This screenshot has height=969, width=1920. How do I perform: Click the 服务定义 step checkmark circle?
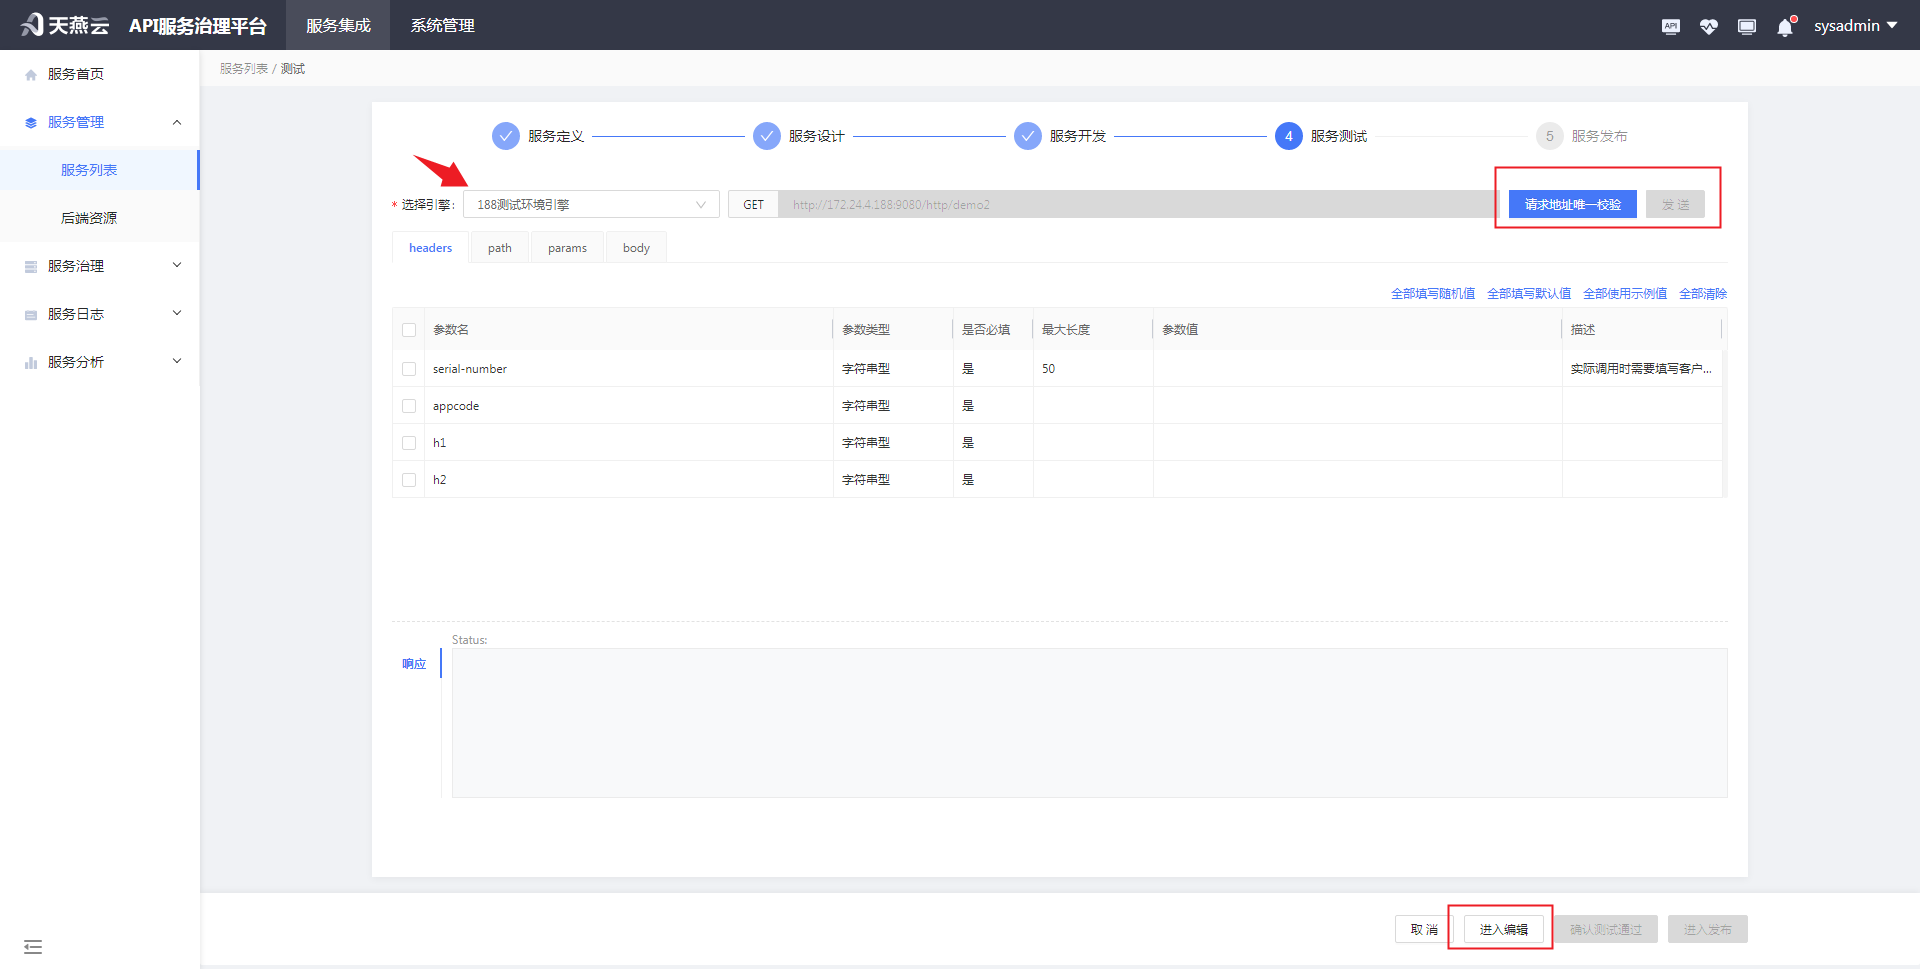coord(506,136)
